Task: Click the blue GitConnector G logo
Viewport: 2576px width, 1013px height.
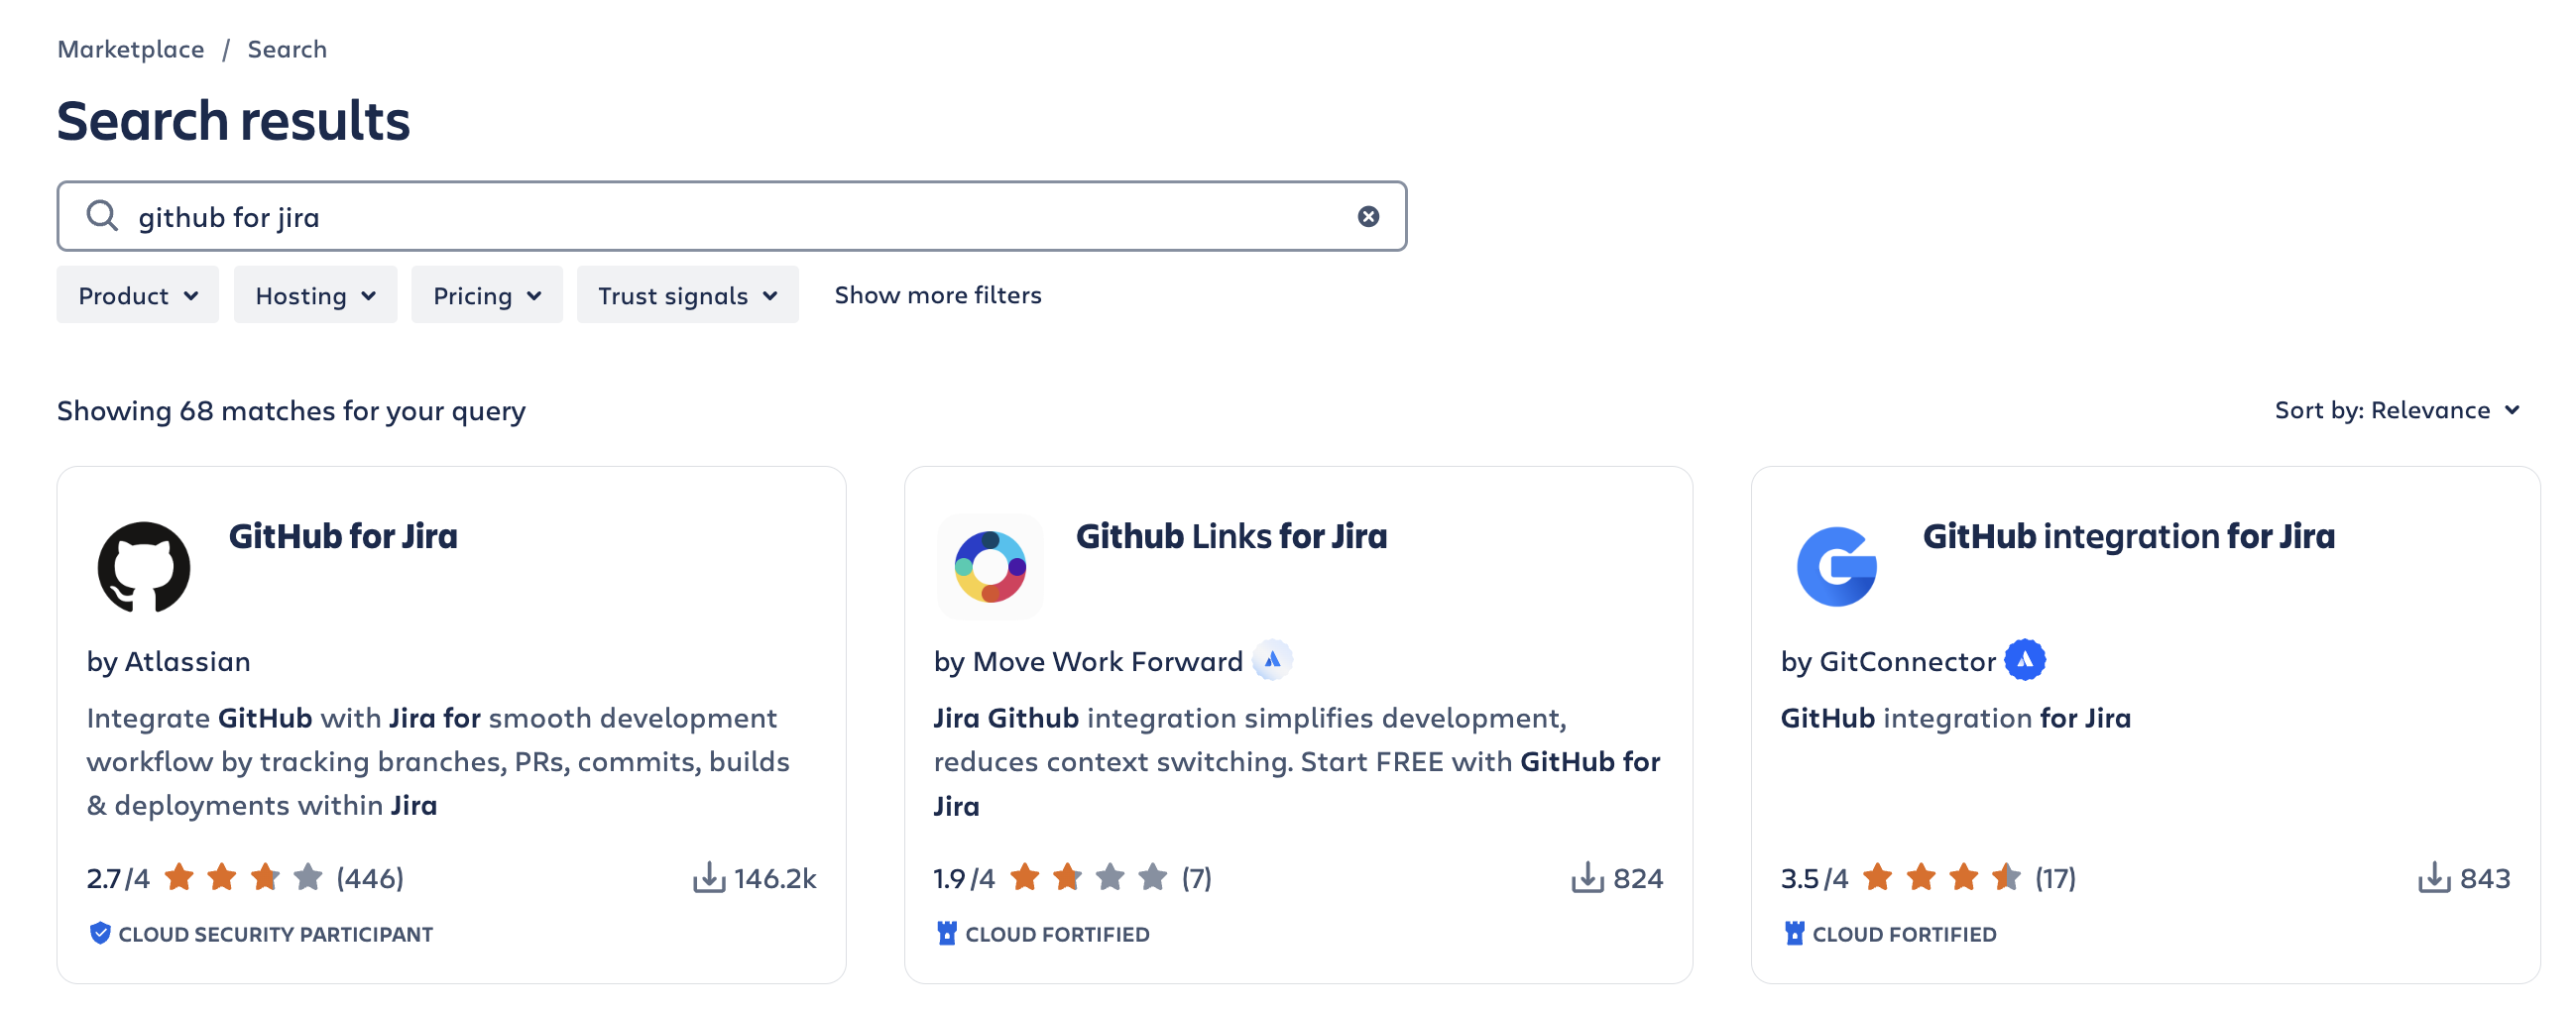Action: [1838, 566]
